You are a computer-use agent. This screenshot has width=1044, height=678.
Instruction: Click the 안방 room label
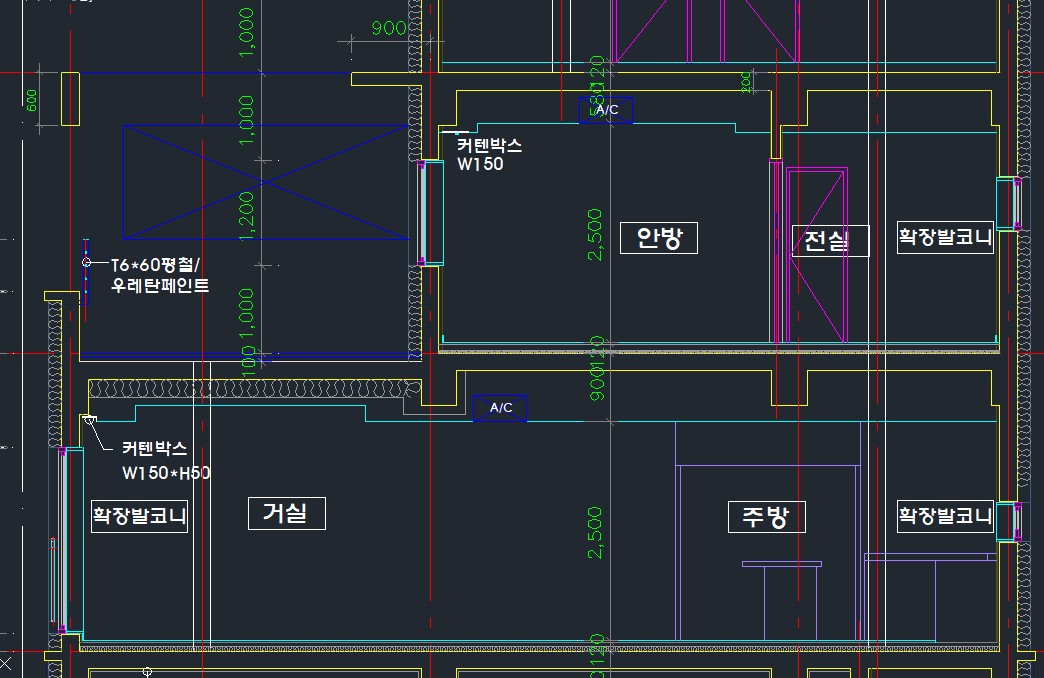tap(658, 238)
